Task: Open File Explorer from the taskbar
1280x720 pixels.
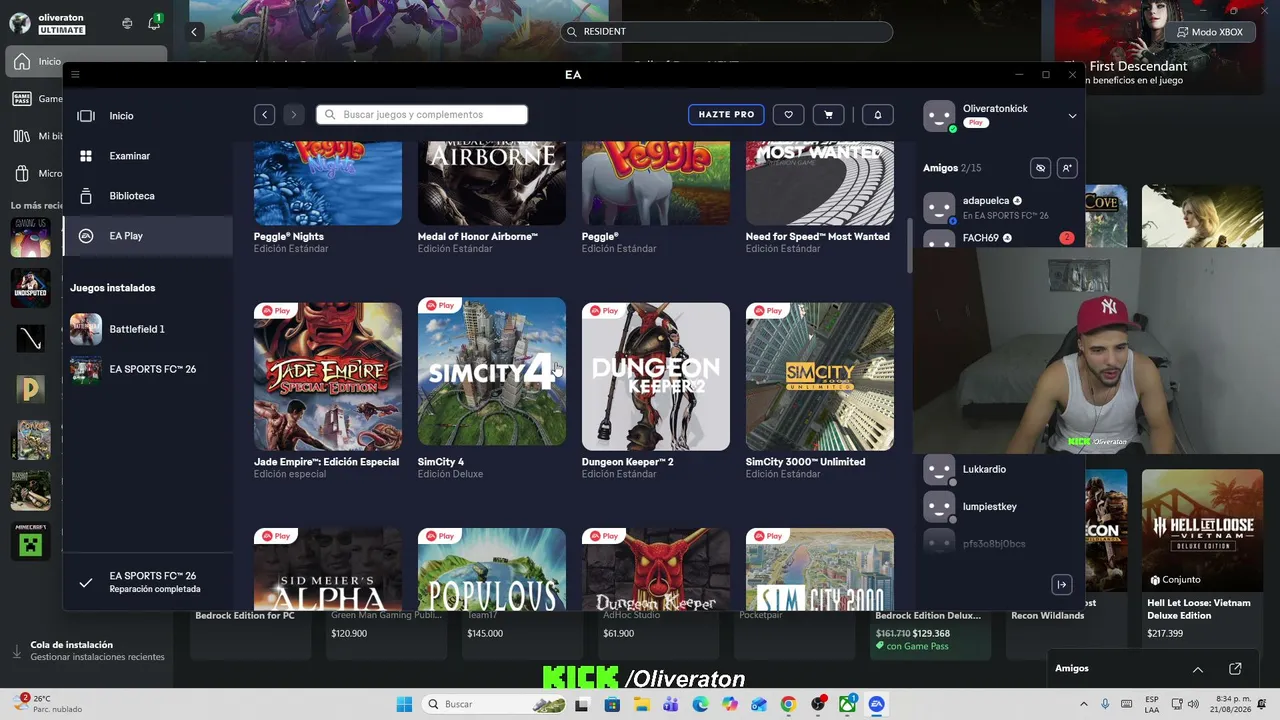Action: click(x=641, y=704)
